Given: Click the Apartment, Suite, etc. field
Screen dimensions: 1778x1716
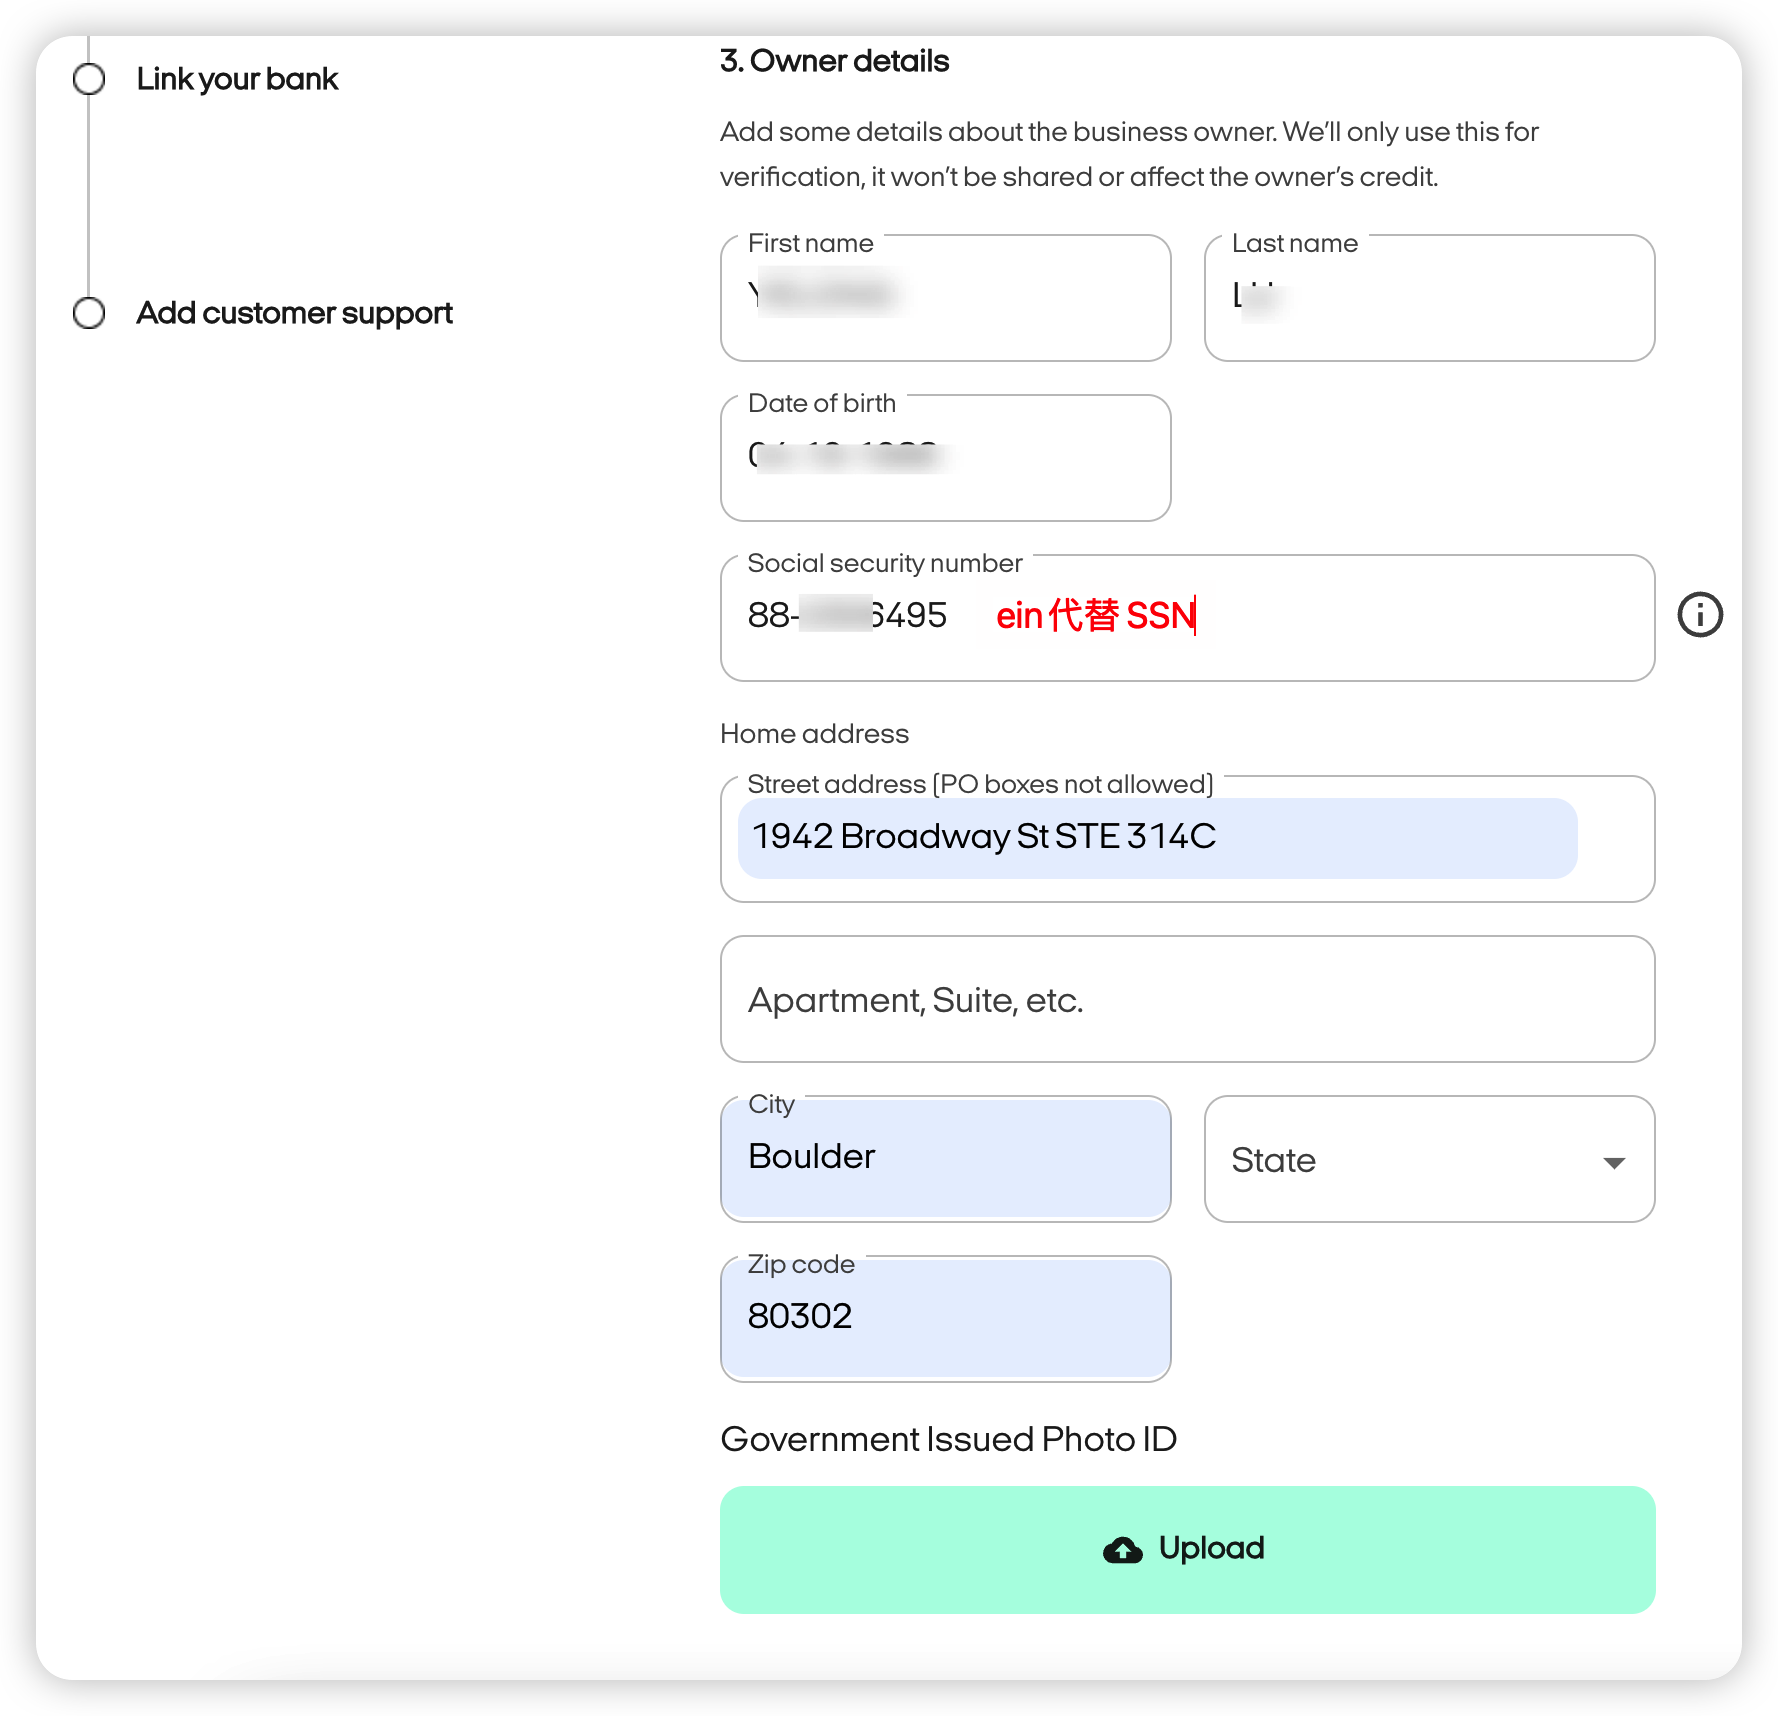Looking at the screenshot, I should pyautogui.click(x=1187, y=999).
